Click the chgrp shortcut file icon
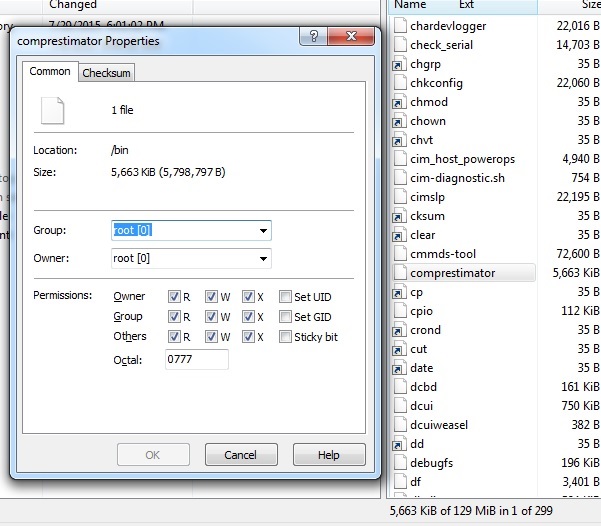601x526 pixels. (x=398, y=64)
